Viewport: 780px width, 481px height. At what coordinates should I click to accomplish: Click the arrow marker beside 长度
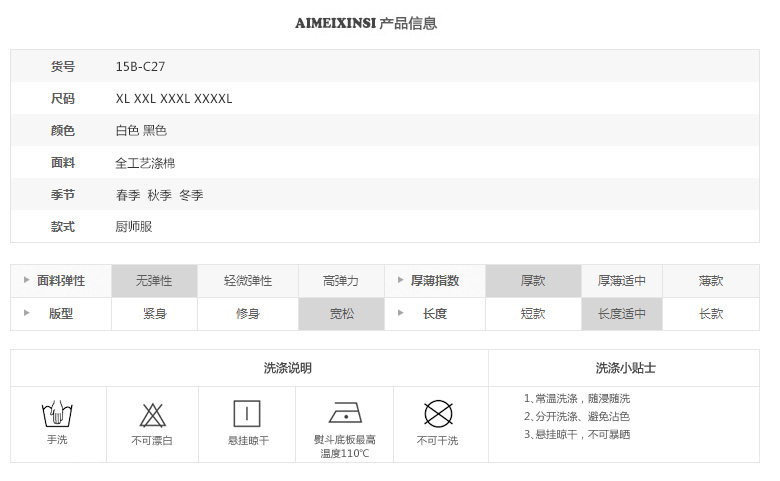pyautogui.click(x=400, y=313)
